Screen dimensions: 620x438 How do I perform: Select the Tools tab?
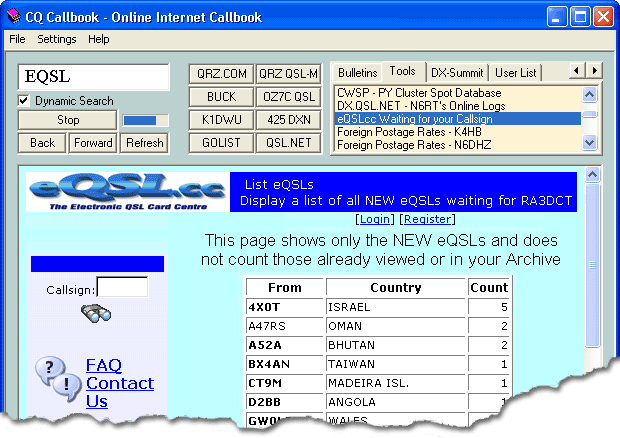point(403,71)
